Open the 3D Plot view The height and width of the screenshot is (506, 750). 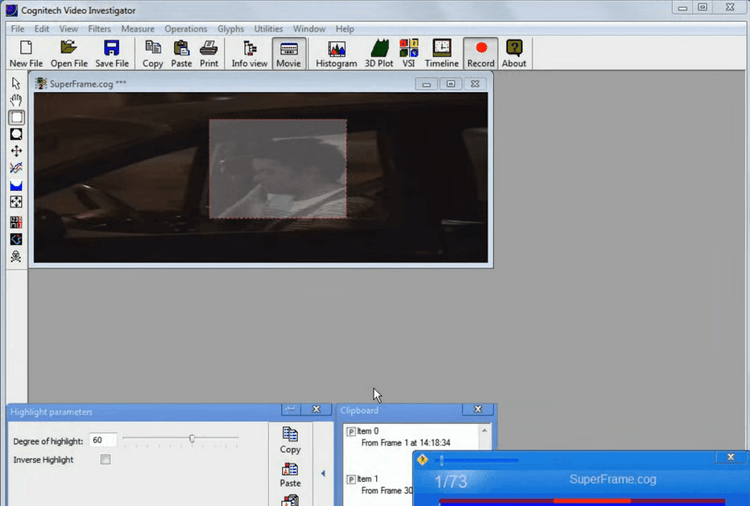(x=379, y=53)
